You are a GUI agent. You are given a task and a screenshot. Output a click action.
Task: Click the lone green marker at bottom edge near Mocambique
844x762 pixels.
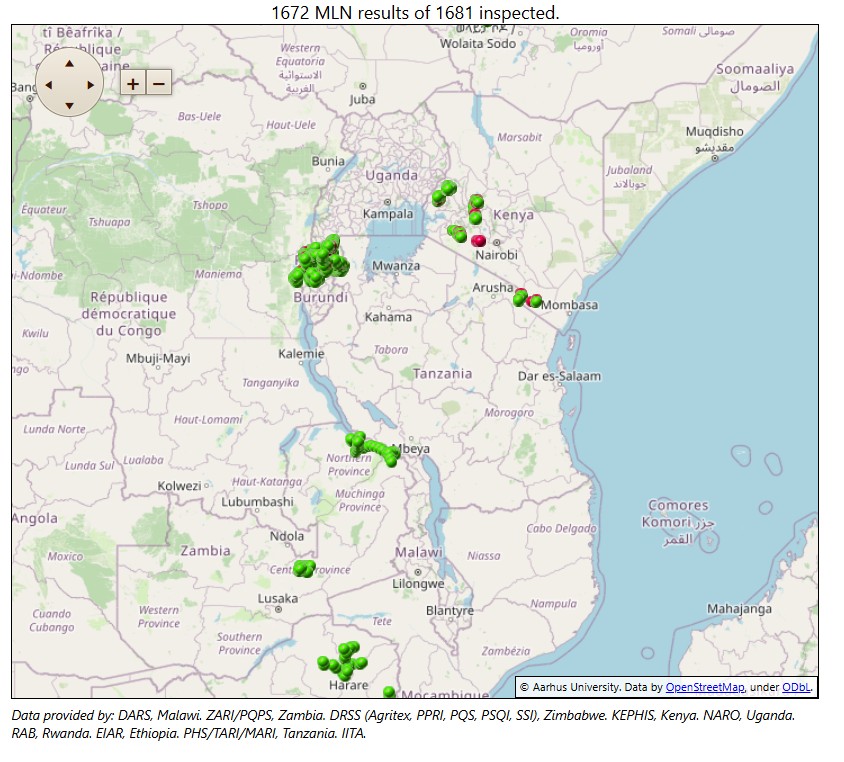pyautogui.click(x=389, y=693)
